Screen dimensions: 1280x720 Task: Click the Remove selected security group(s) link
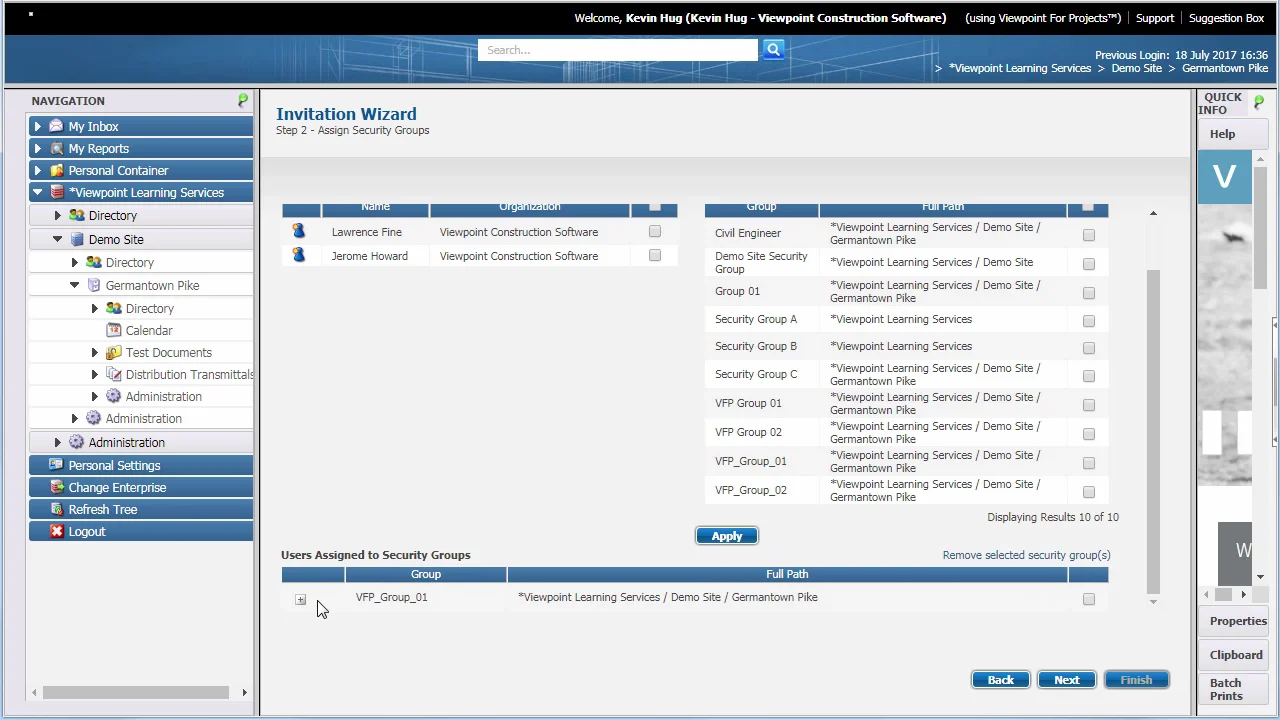coord(1026,555)
